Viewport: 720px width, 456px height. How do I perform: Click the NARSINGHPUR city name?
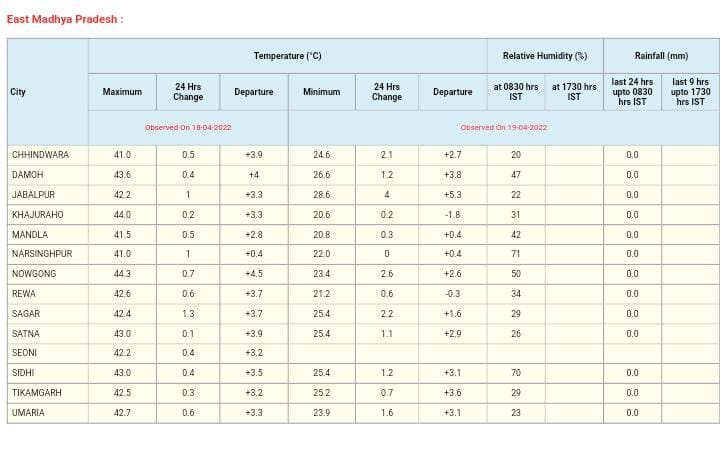pyautogui.click(x=42, y=254)
